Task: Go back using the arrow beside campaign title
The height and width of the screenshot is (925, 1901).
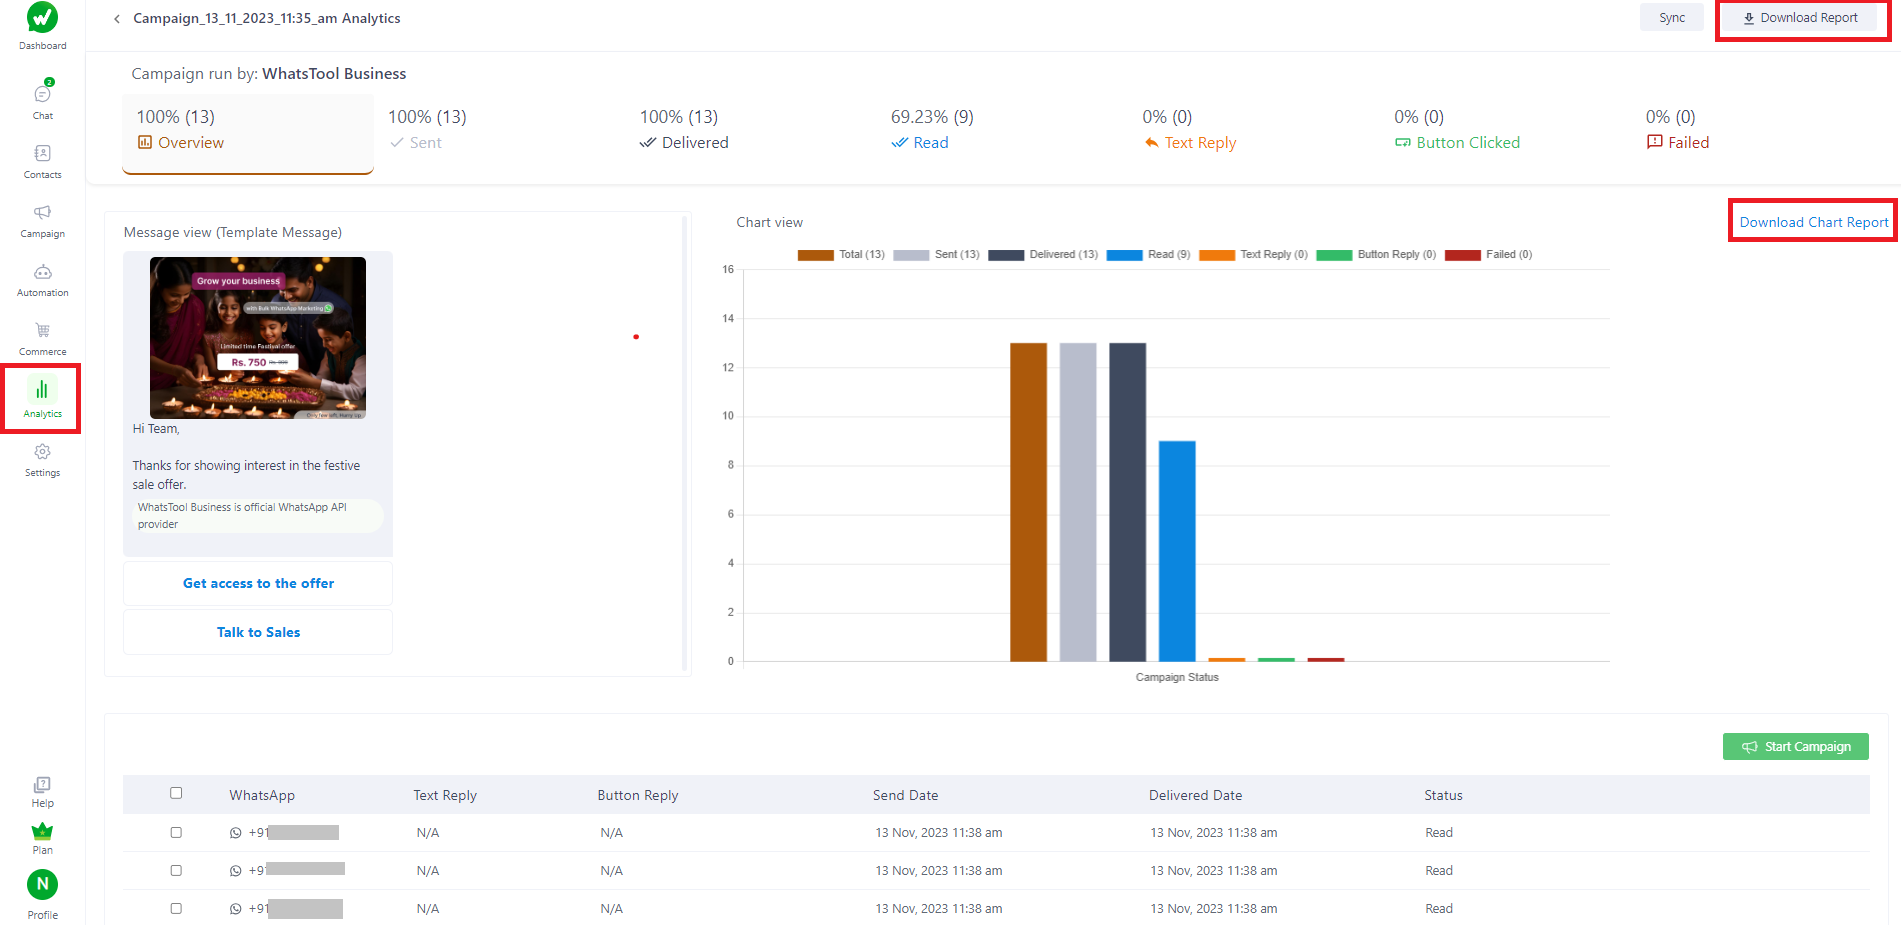Action: tap(117, 19)
